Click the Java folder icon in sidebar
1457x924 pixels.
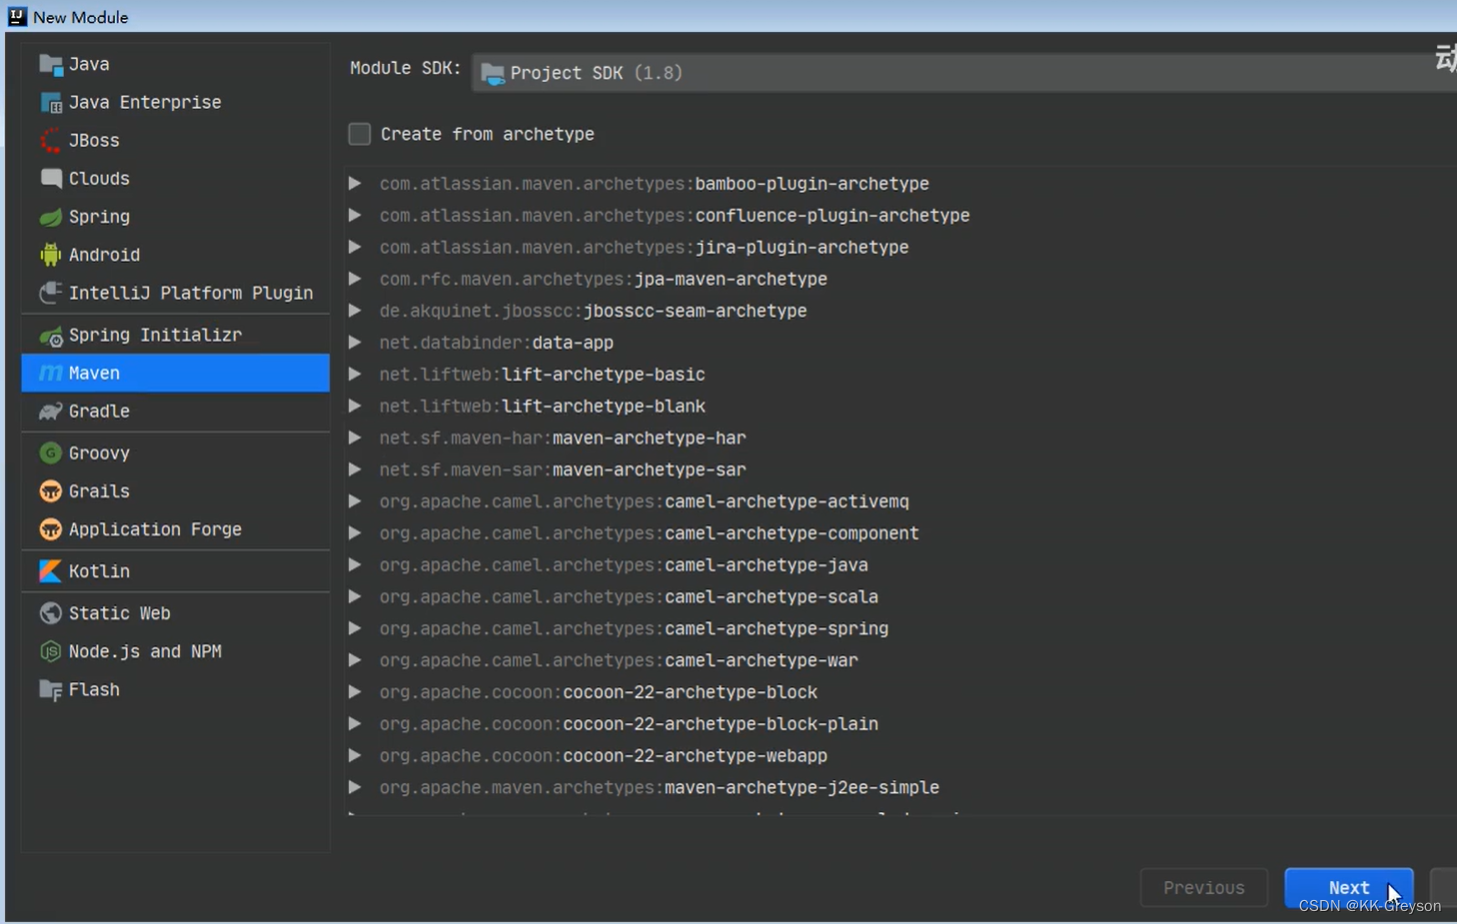tap(50, 65)
